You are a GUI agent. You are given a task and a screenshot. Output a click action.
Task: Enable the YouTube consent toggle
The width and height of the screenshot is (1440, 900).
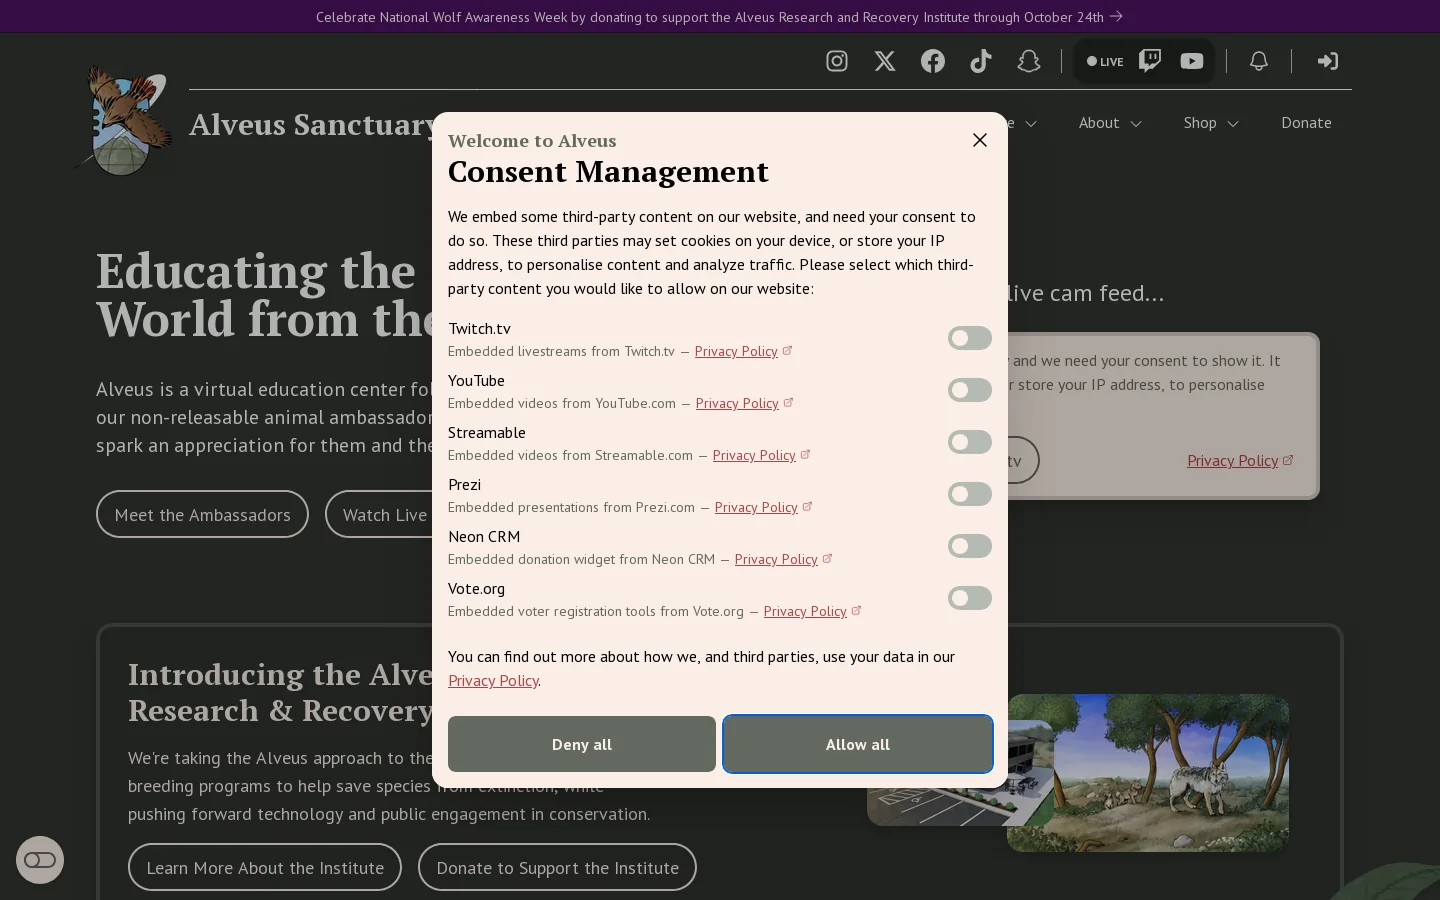[970, 390]
